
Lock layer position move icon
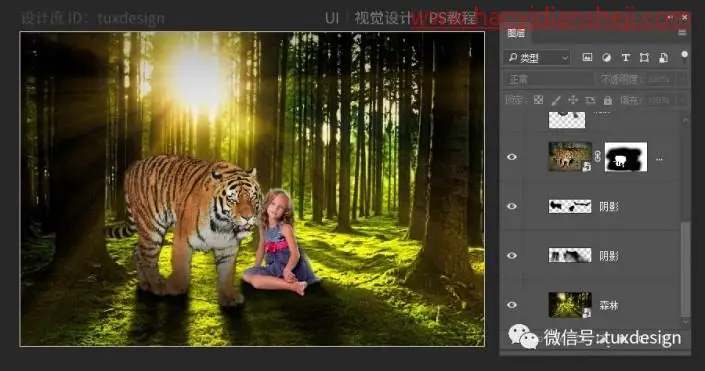click(x=572, y=100)
